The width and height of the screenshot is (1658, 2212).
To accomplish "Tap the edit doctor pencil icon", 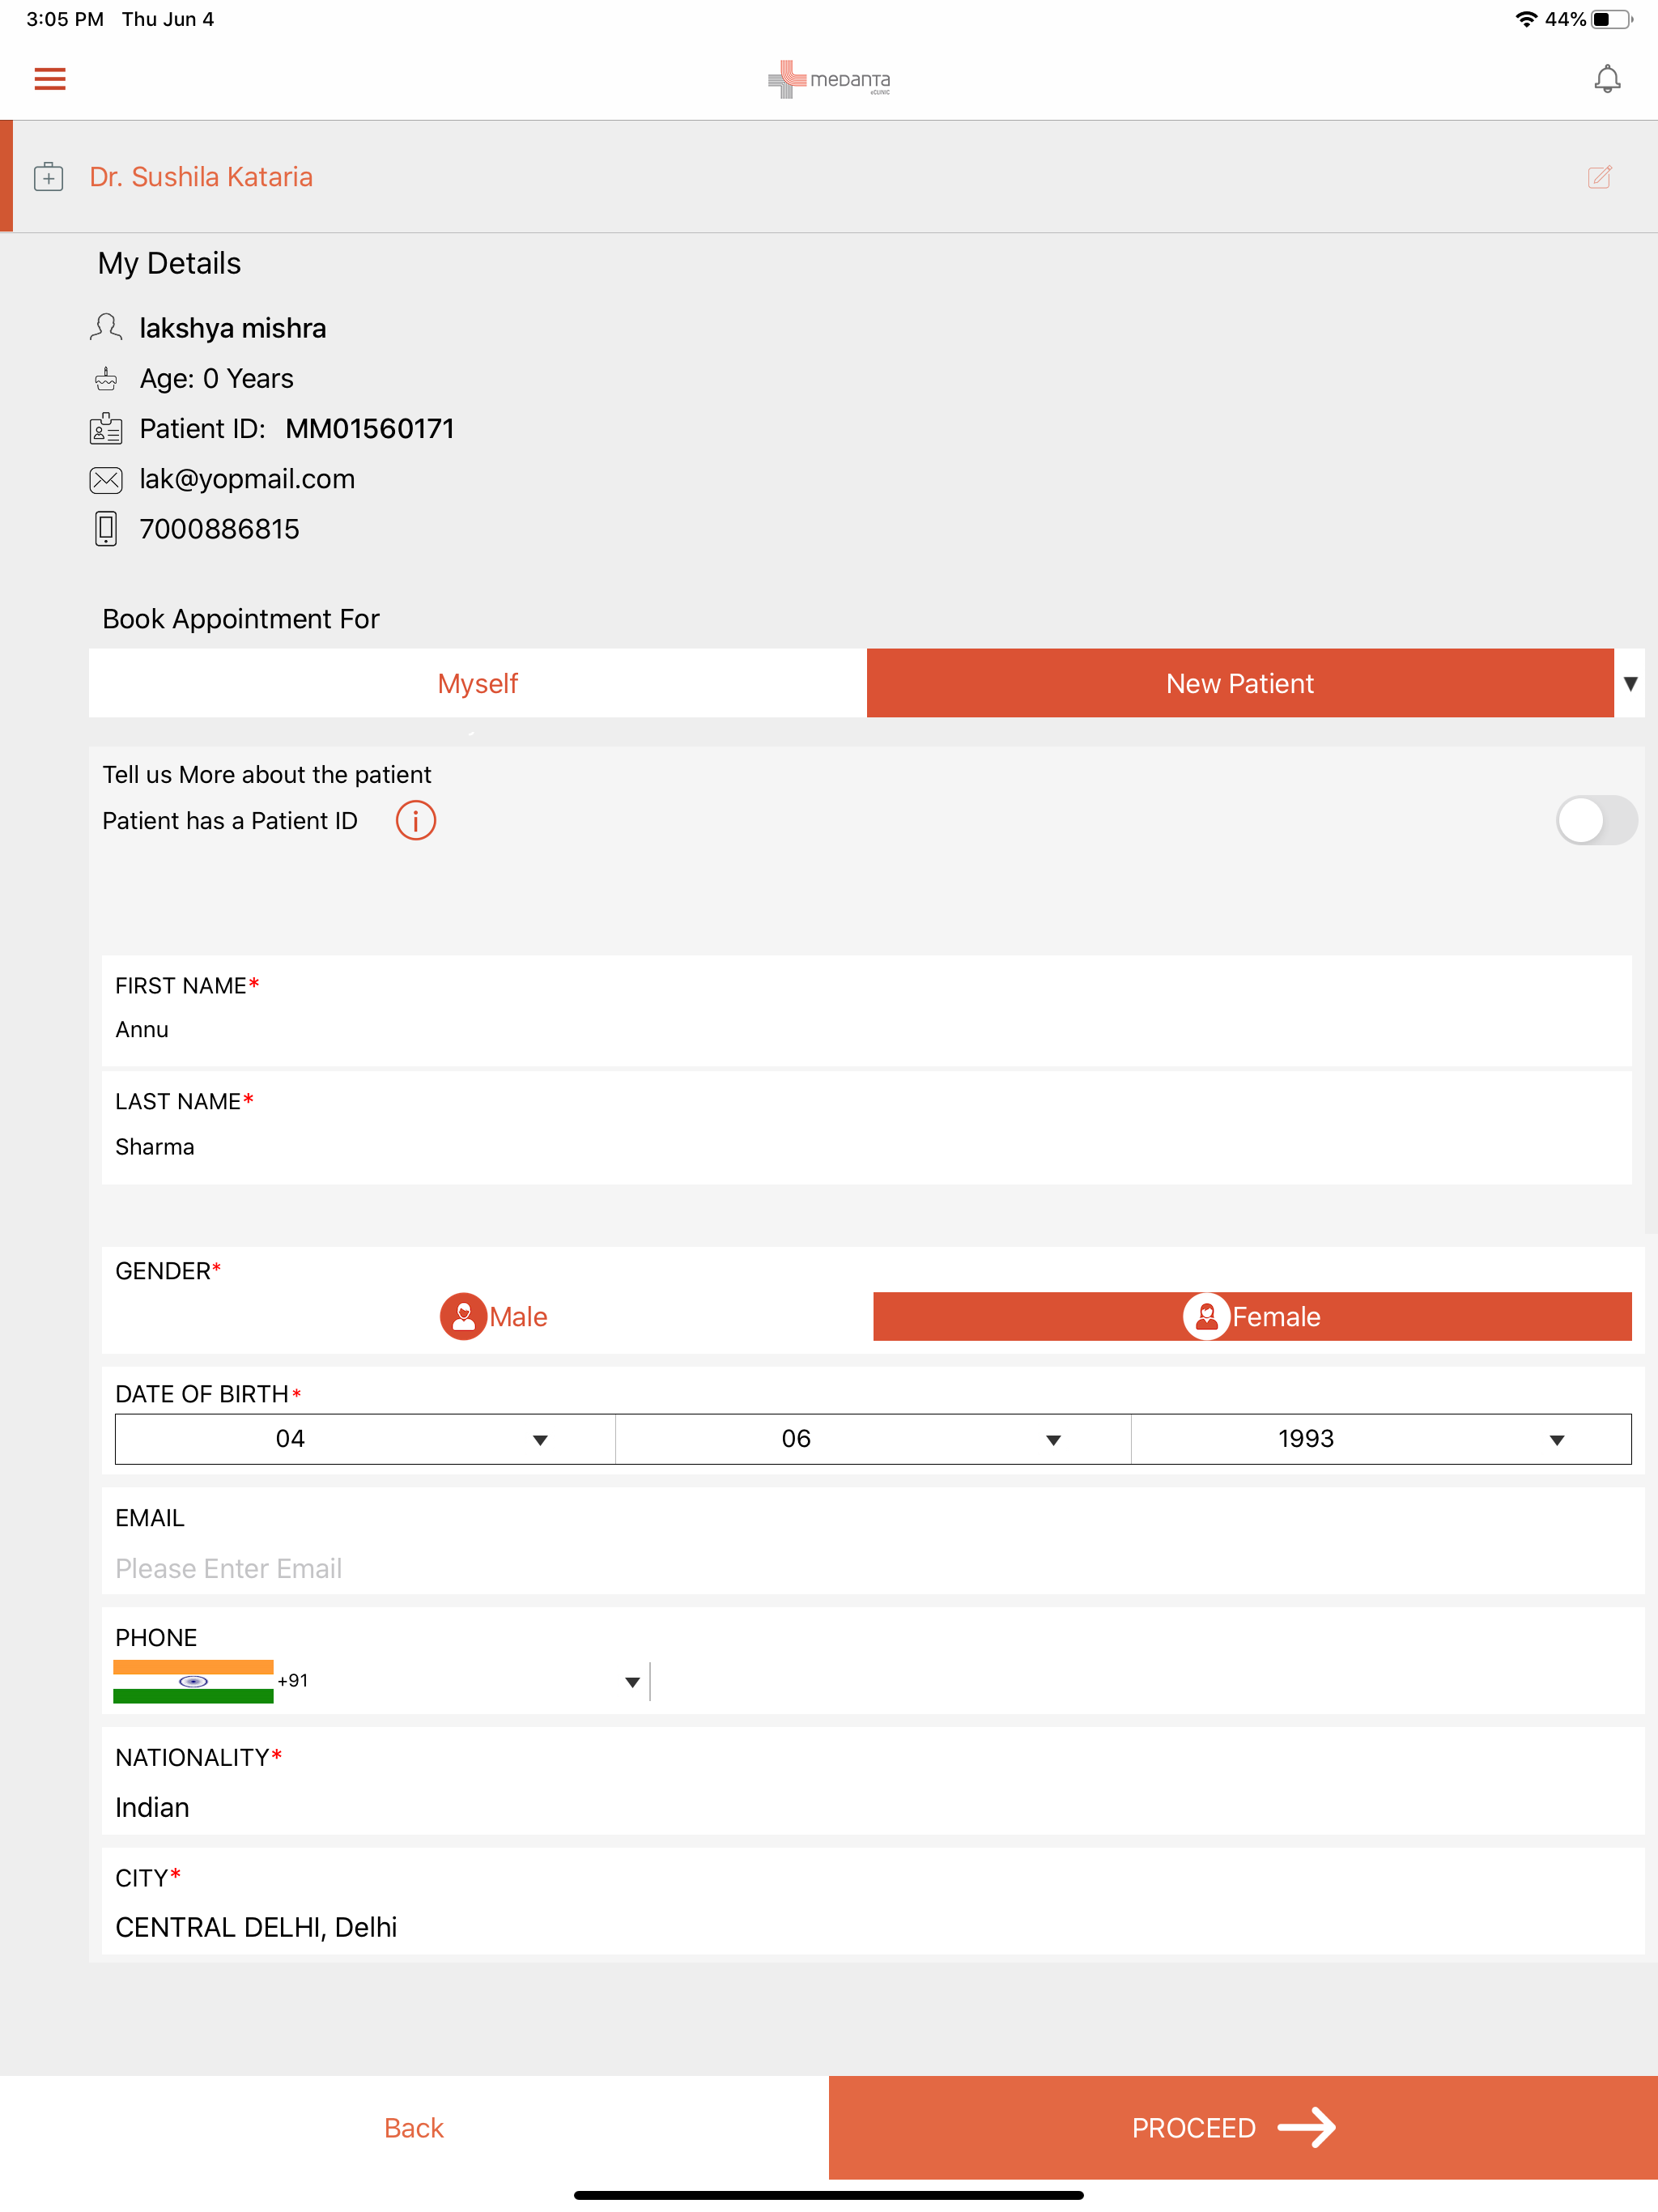I will pos(1600,177).
